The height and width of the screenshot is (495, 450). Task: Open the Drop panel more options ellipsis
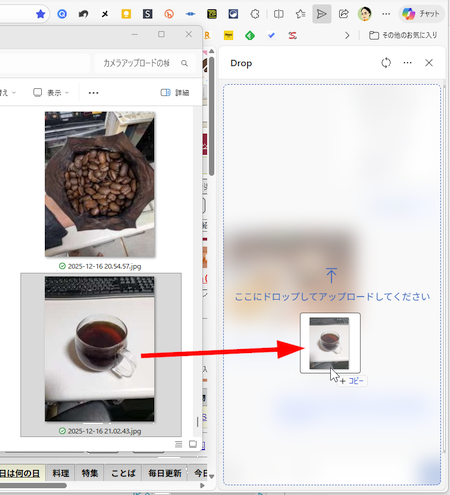[x=407, y=63]
